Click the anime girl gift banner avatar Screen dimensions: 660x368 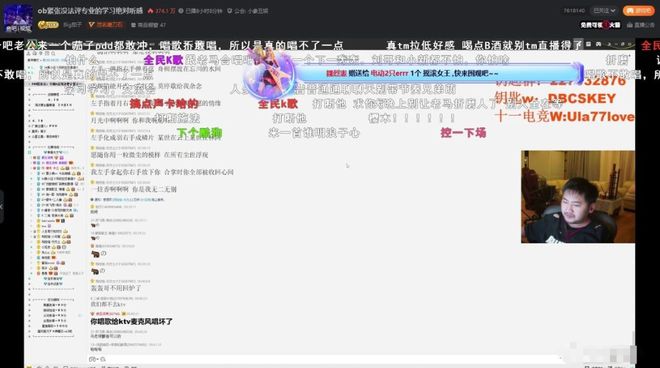coord(269,72)
